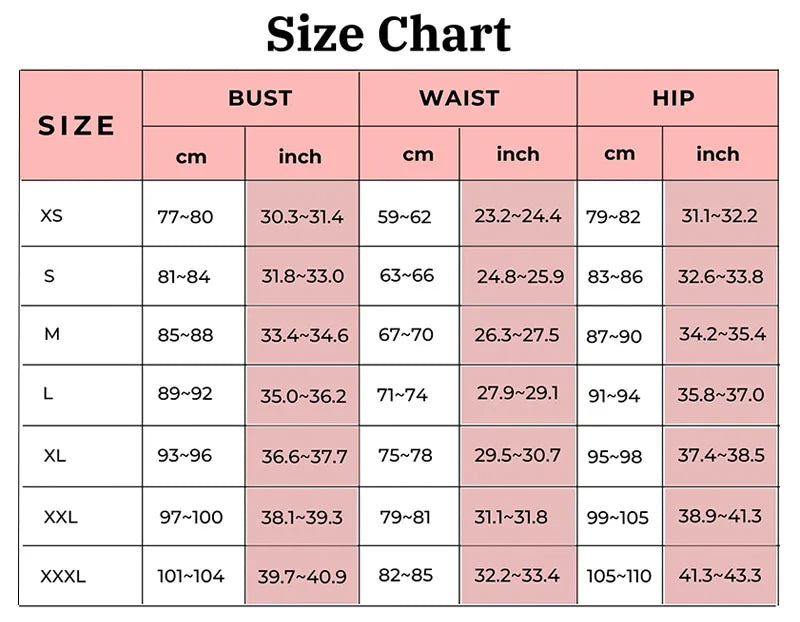Click the Size Chart title text

pyautogui.click(x=388, y=33)
